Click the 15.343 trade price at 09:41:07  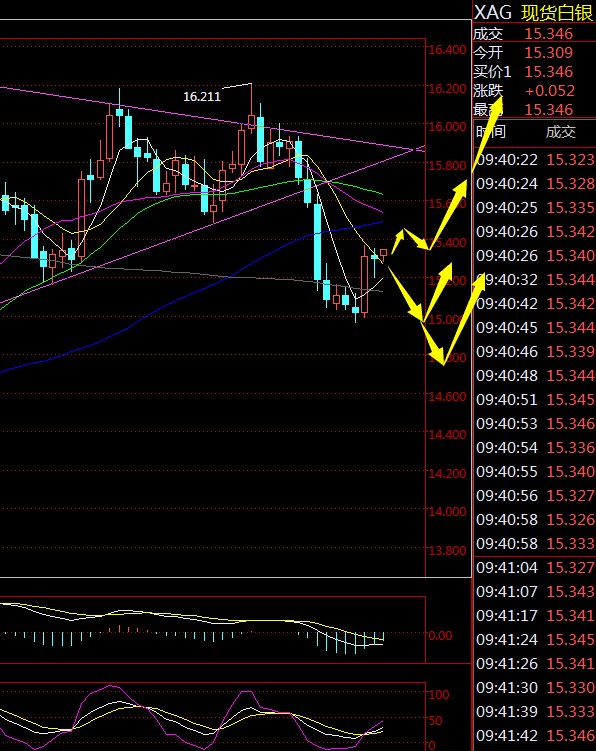click(571, 592)
